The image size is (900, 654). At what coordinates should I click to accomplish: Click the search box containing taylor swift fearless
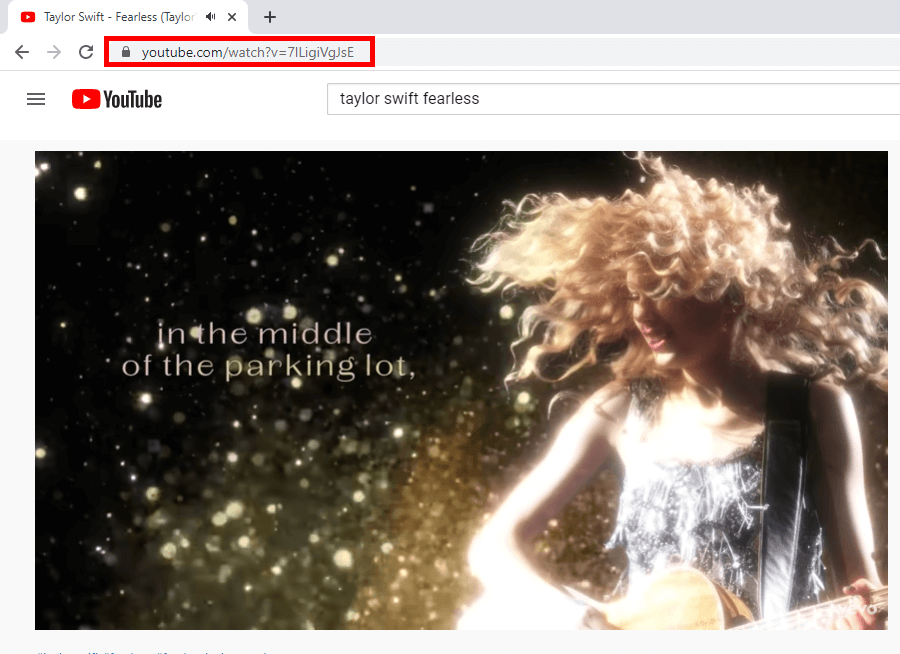pyautogui.click(x=613, y=99)
